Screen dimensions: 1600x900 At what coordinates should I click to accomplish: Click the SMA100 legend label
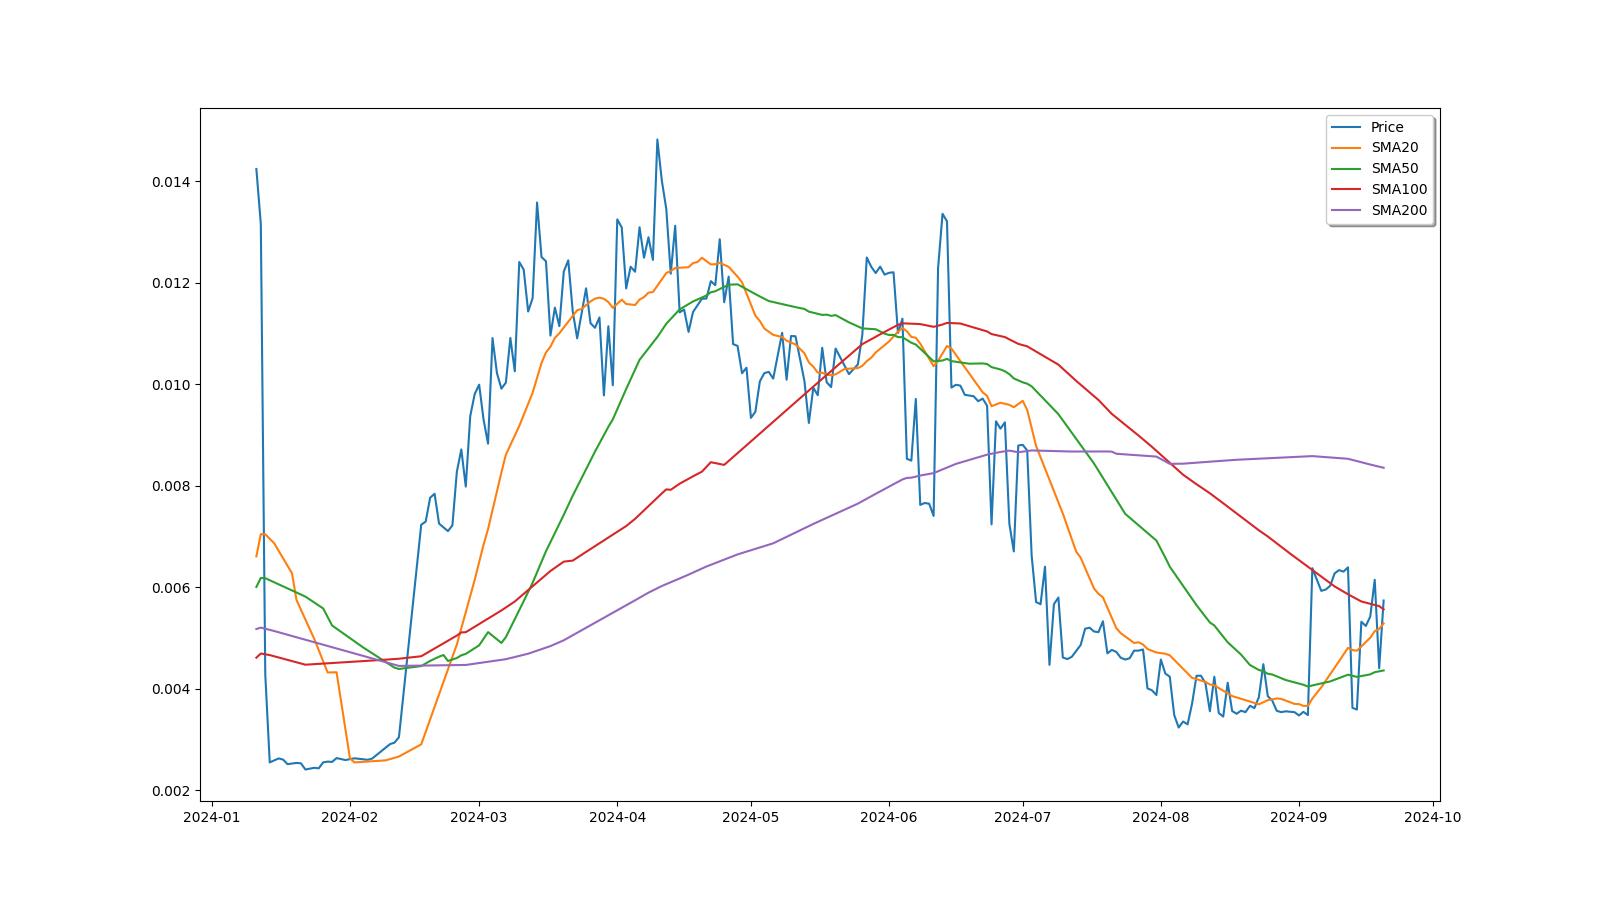(x=1399, y=190)
